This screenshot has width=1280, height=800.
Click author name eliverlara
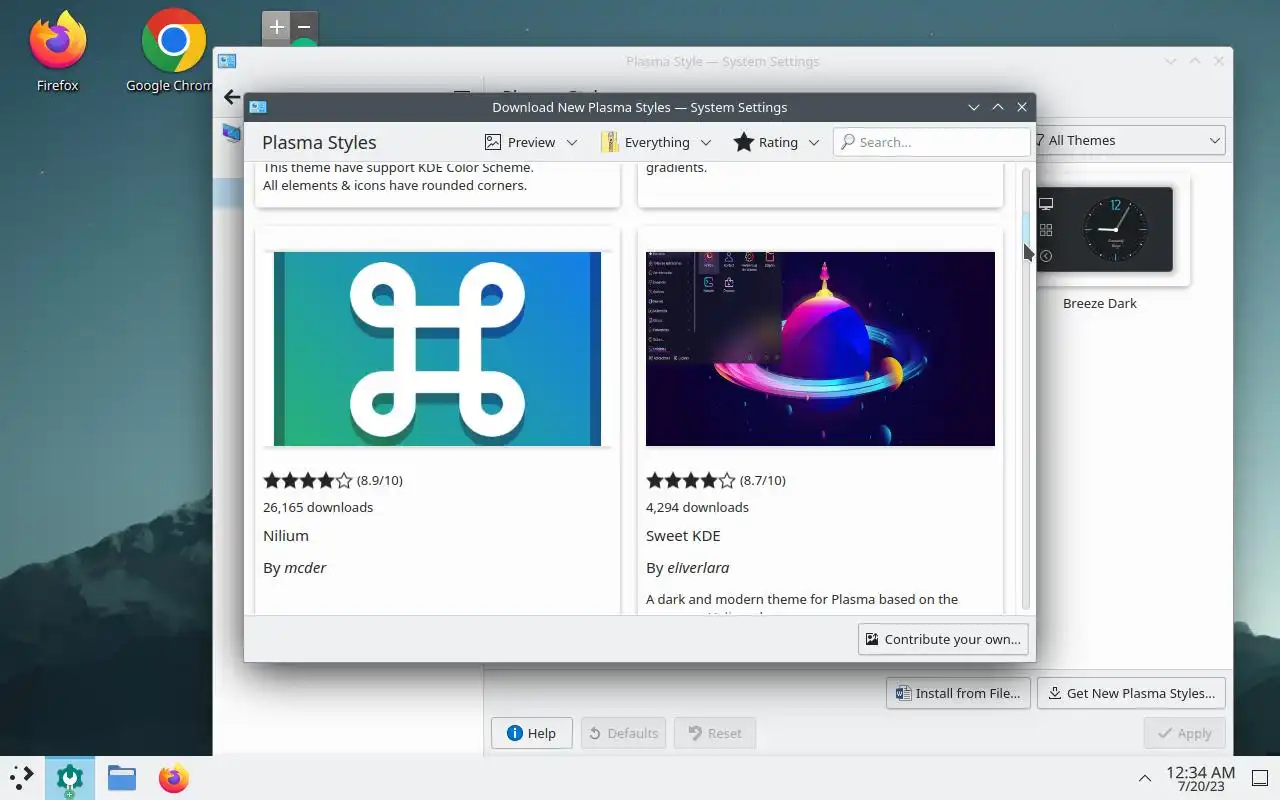click(x=698, y=567)
